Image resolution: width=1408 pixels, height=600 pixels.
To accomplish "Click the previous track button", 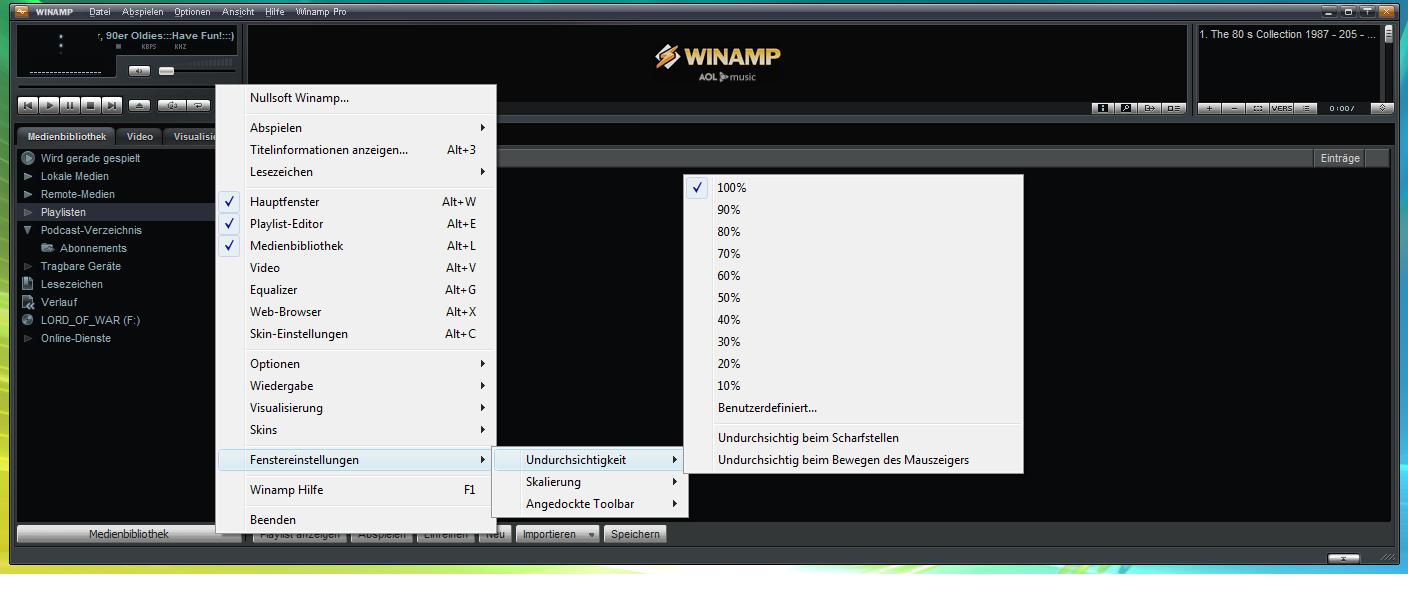I will (x=28, y=105).
